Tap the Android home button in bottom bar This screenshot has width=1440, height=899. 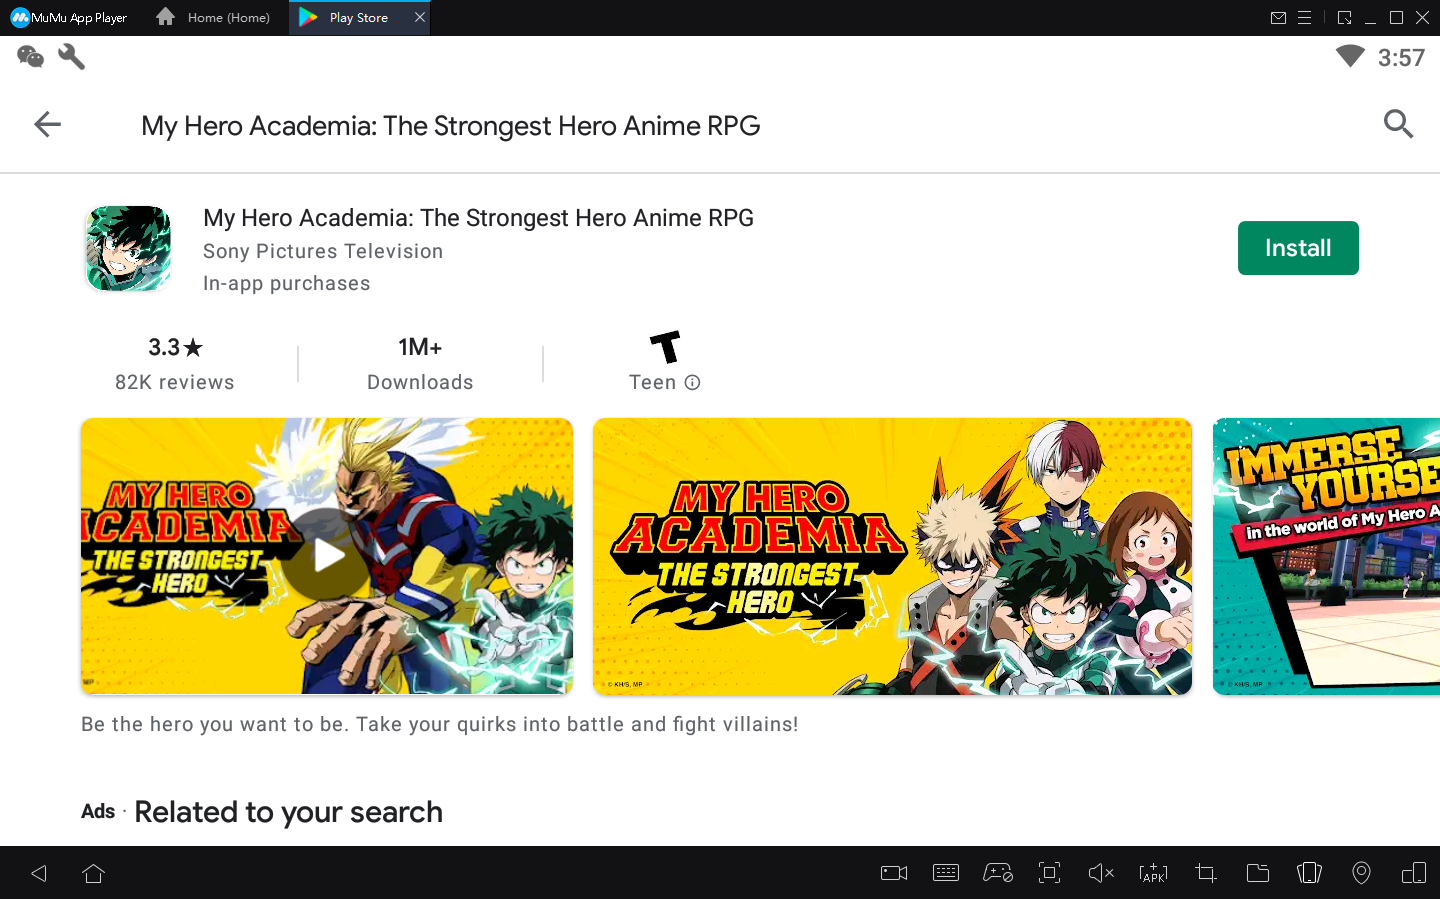pos(94,873)
